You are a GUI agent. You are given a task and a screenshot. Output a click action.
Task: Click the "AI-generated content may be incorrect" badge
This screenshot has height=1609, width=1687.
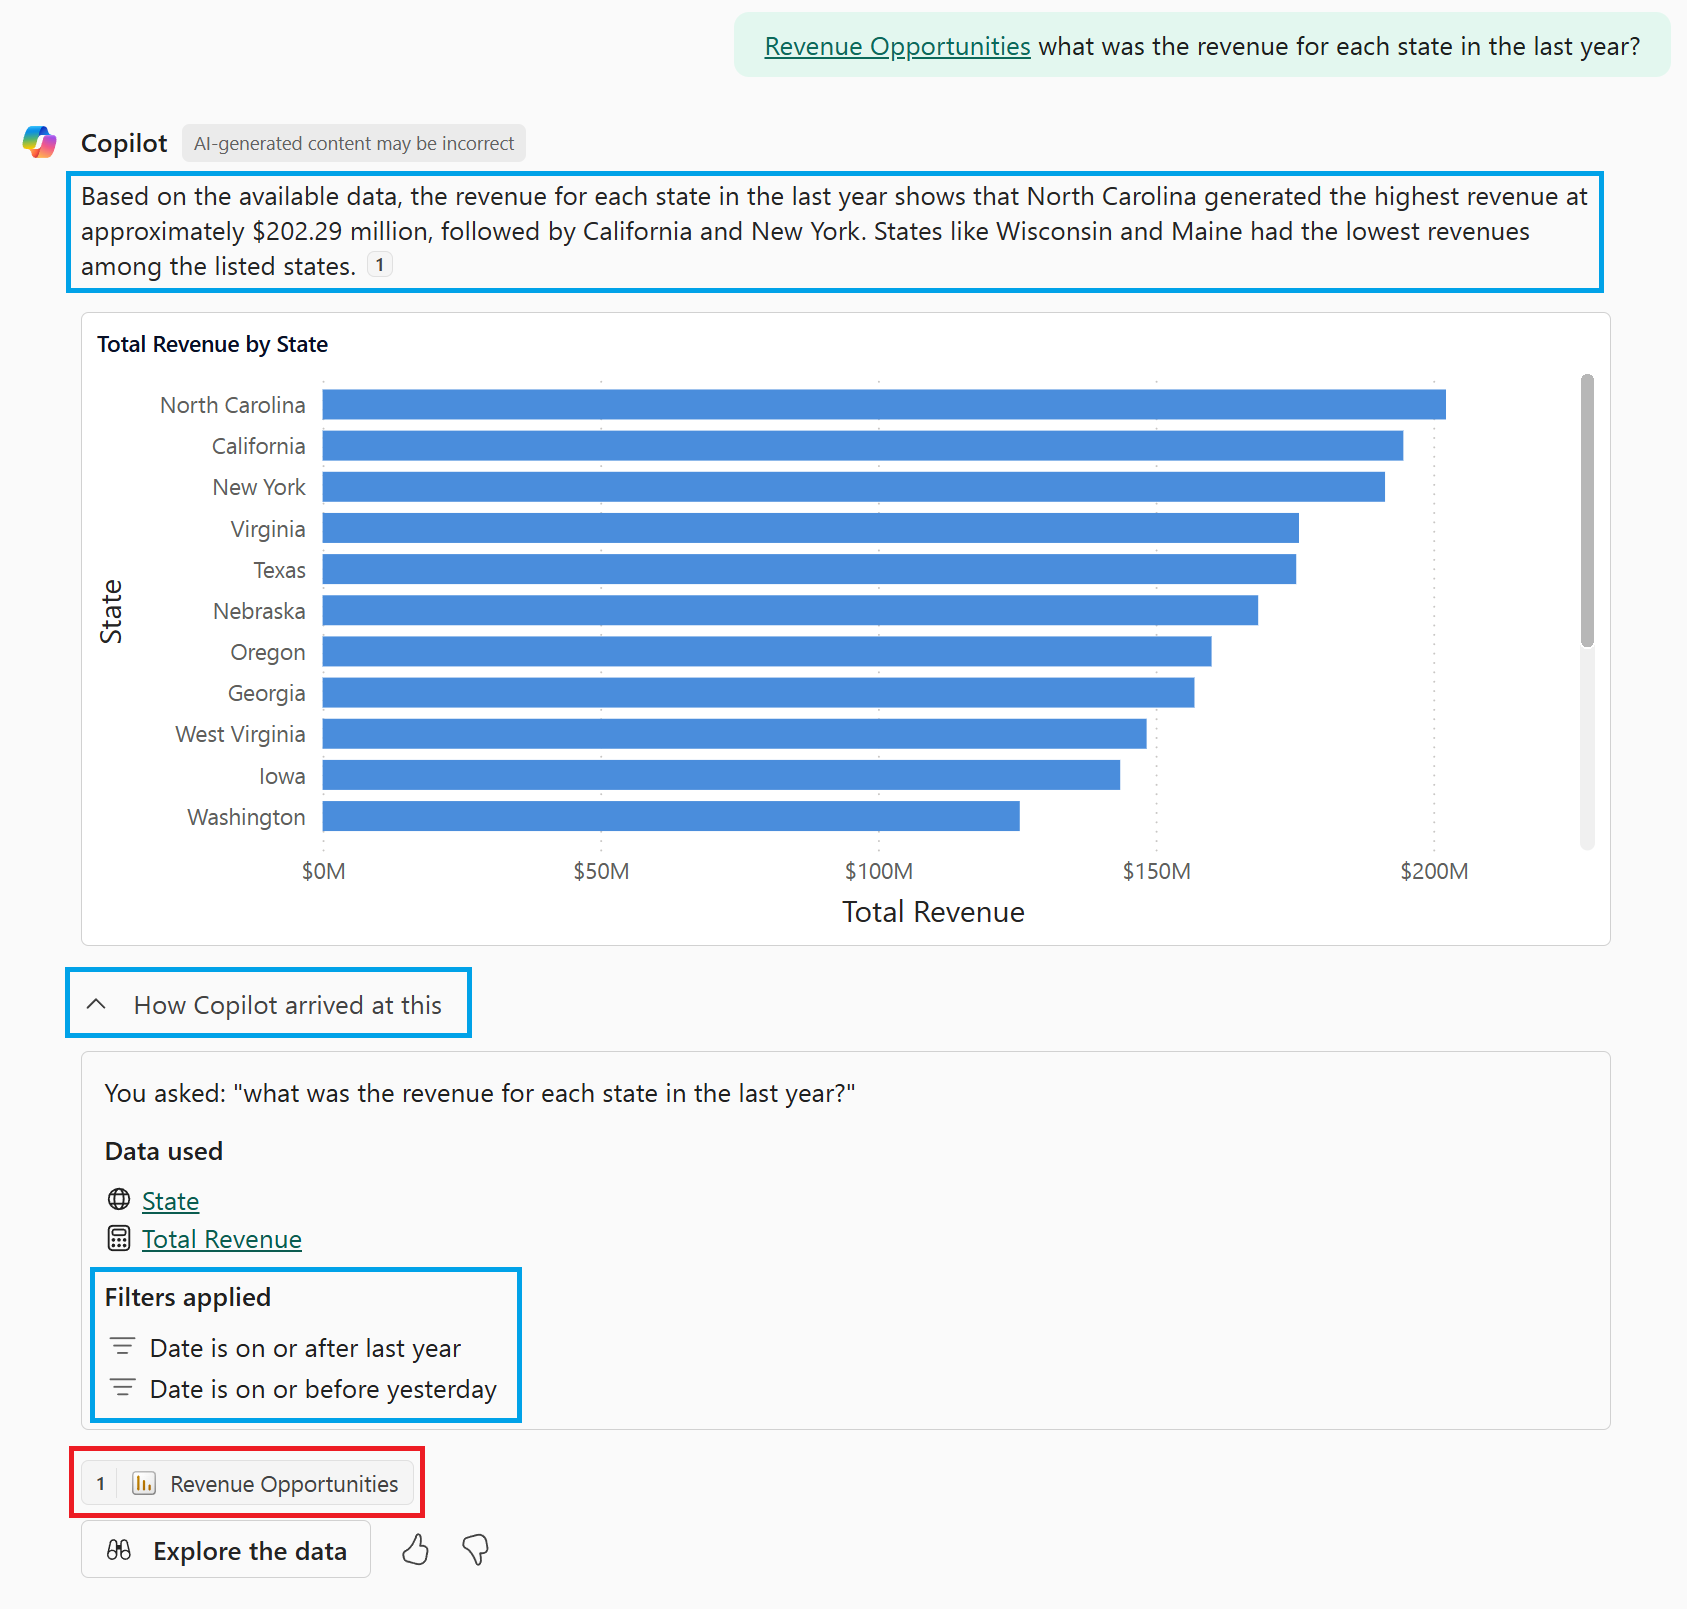pyautogui.click(x=353, y=143)
